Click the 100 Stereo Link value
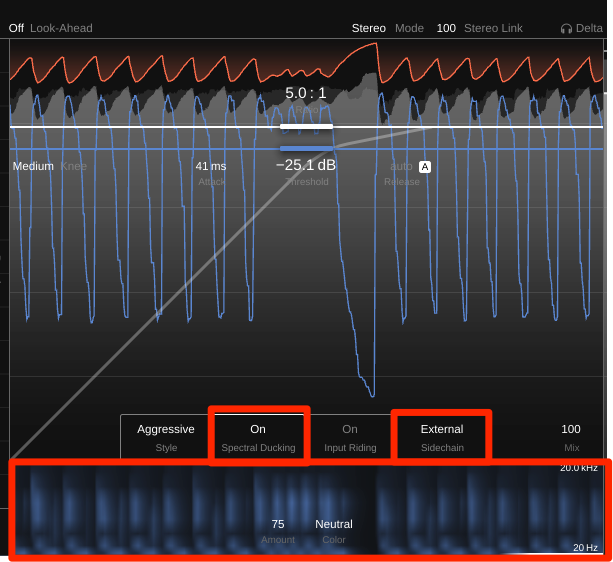The width and height of the screenshot is (613, 562). 446,28
